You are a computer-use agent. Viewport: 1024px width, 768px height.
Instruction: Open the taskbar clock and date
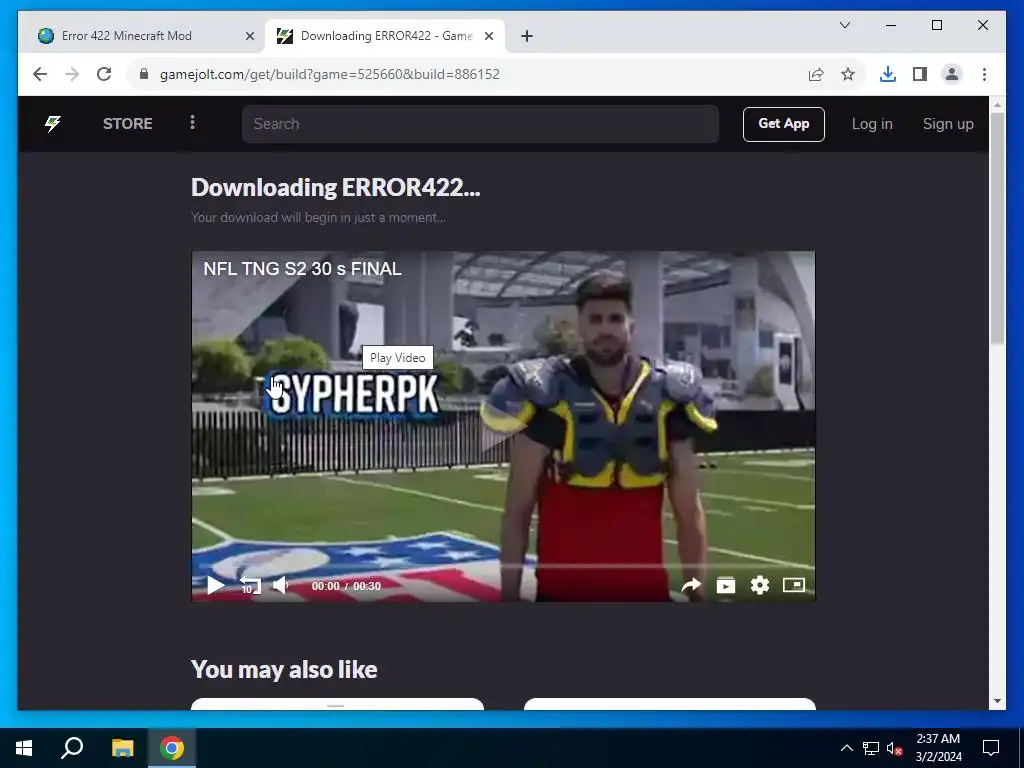coord(938,748)
